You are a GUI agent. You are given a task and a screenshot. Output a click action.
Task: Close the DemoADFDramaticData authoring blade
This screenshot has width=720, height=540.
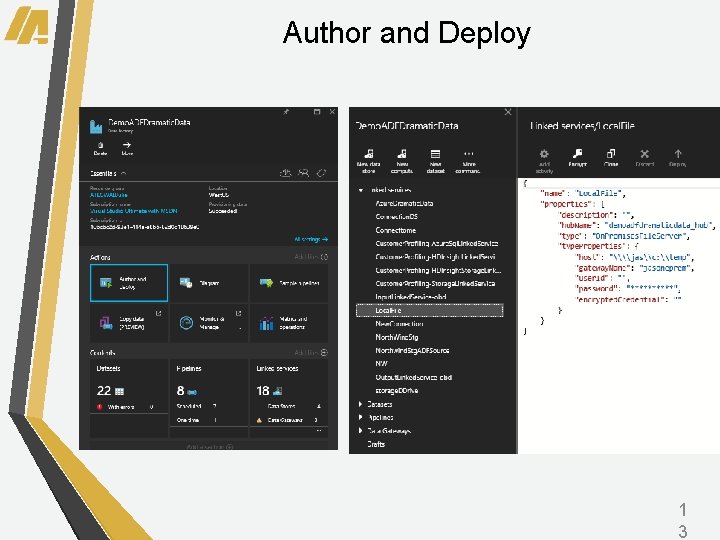tap(508, 112)
